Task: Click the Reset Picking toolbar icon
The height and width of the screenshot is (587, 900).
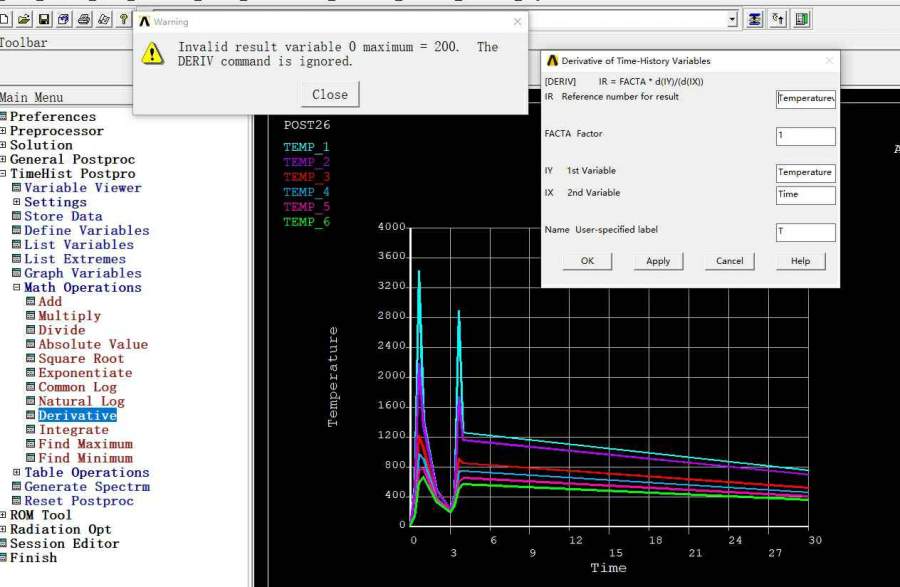Action: click(778, 19)
